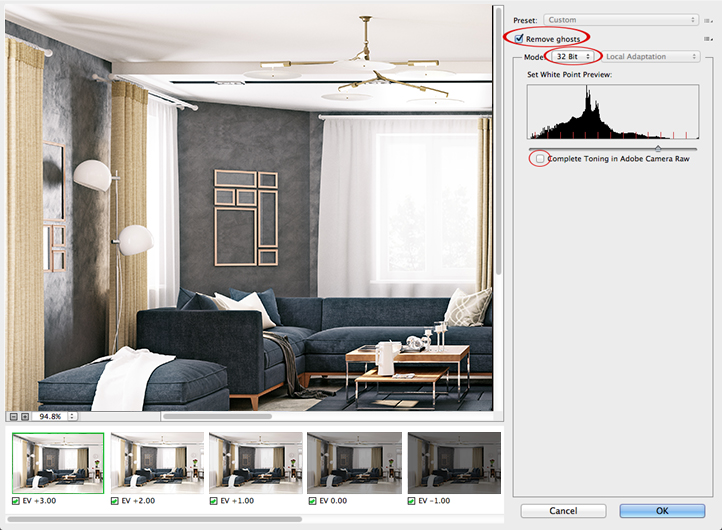Select the EV +1.00 thumbnail
722x530 pixels.
[x=256, y=463]
